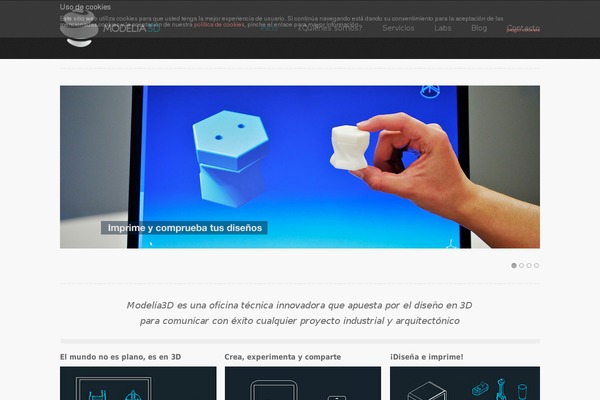Go to the Servicios menu

(x=398, y=28)
